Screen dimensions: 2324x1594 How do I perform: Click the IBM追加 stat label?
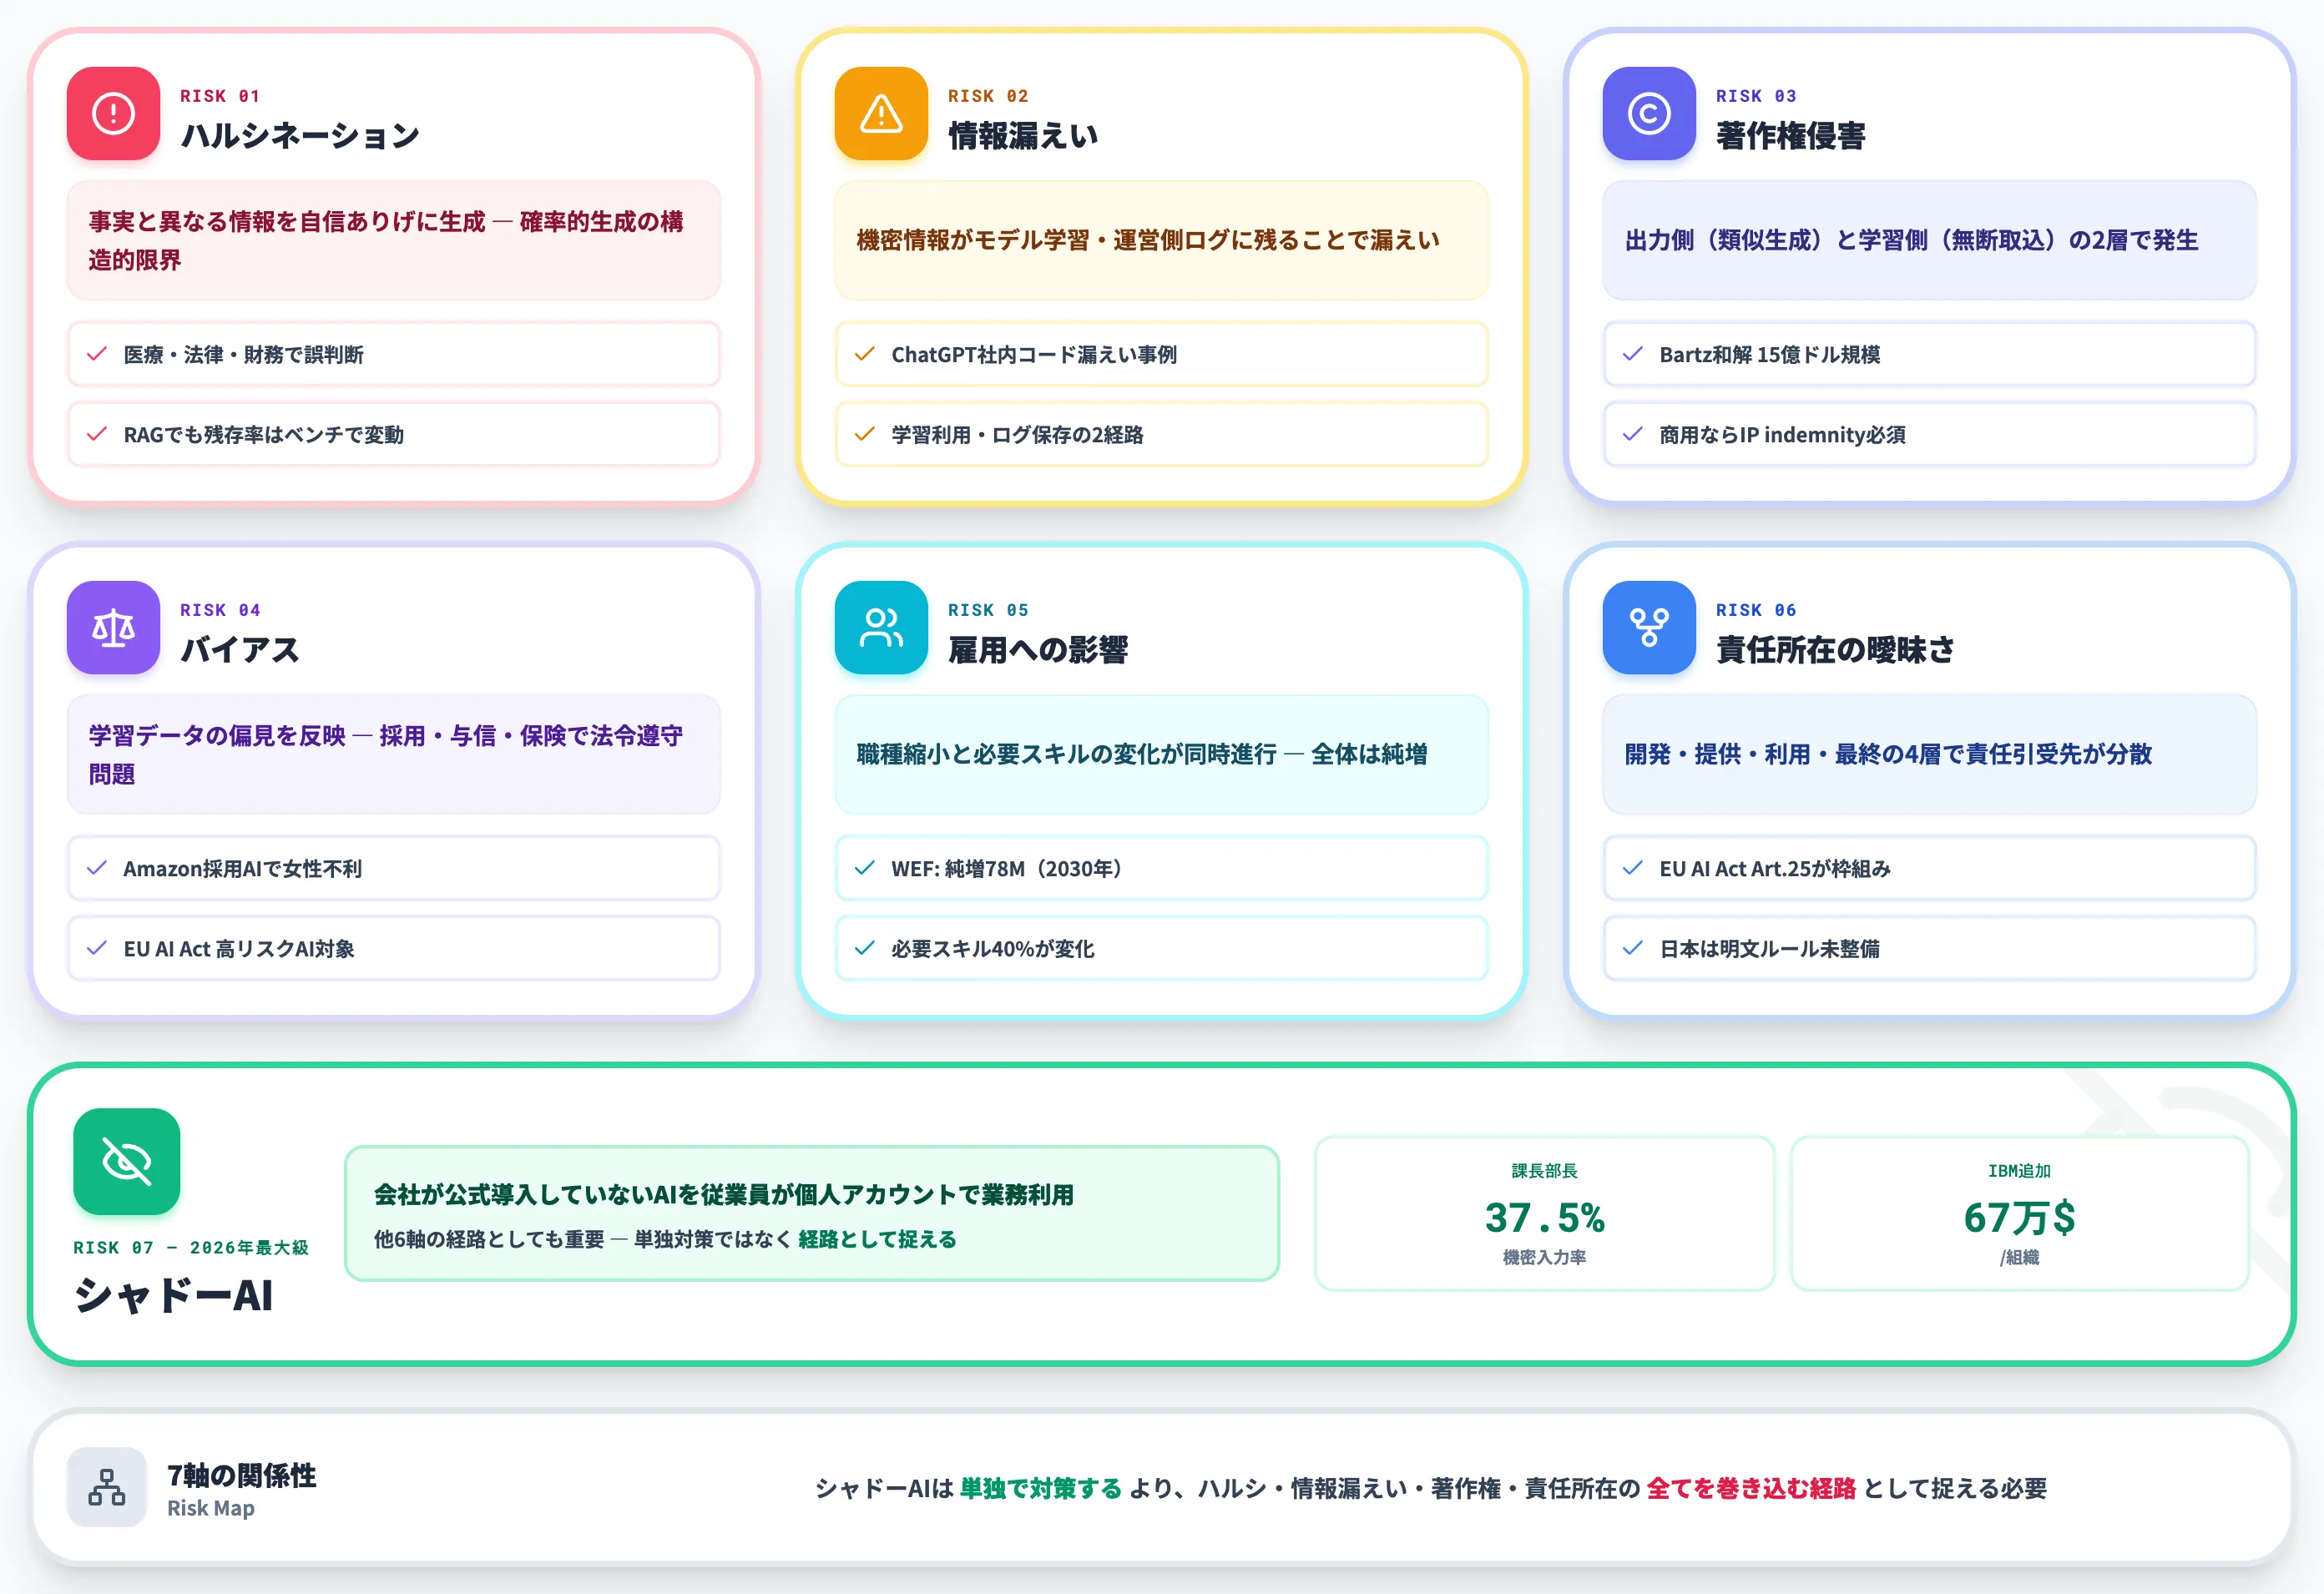2020,1170
